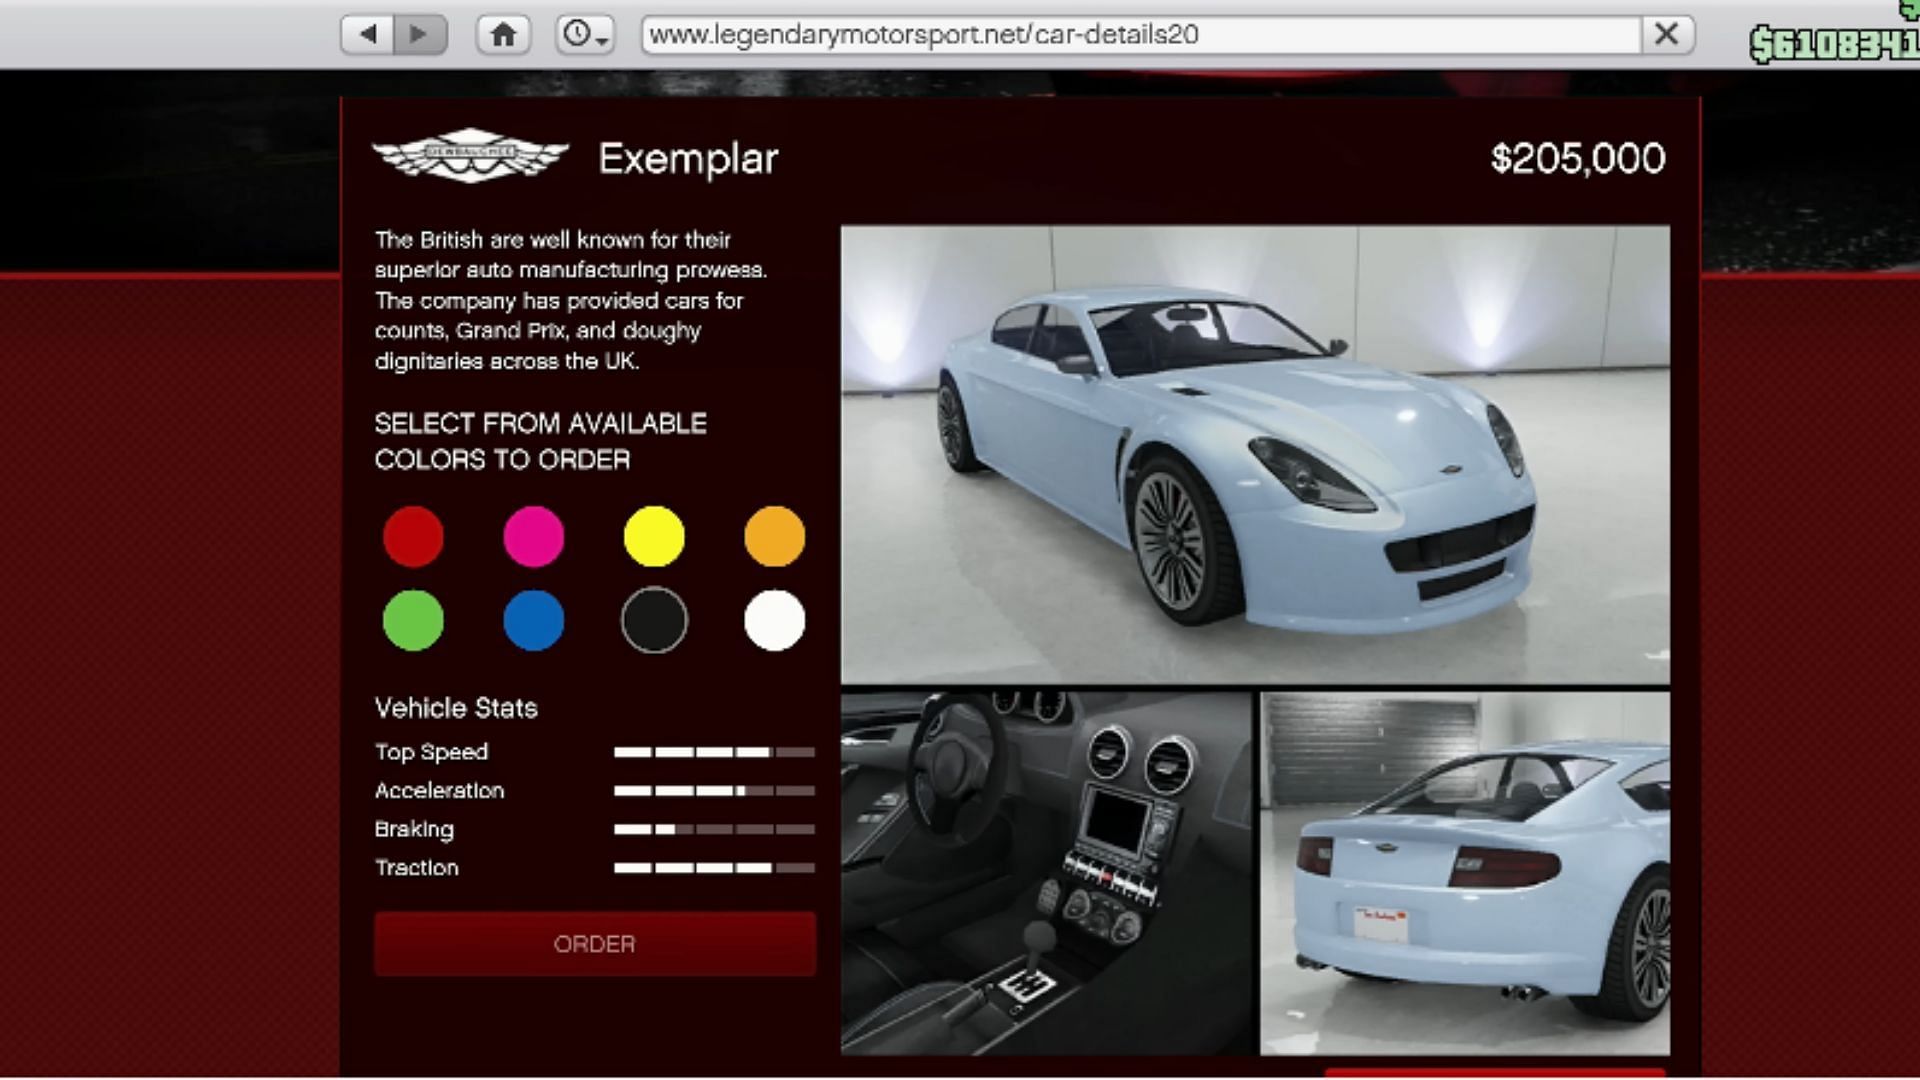Click the Top Speed stat bar

coord(714,752)
